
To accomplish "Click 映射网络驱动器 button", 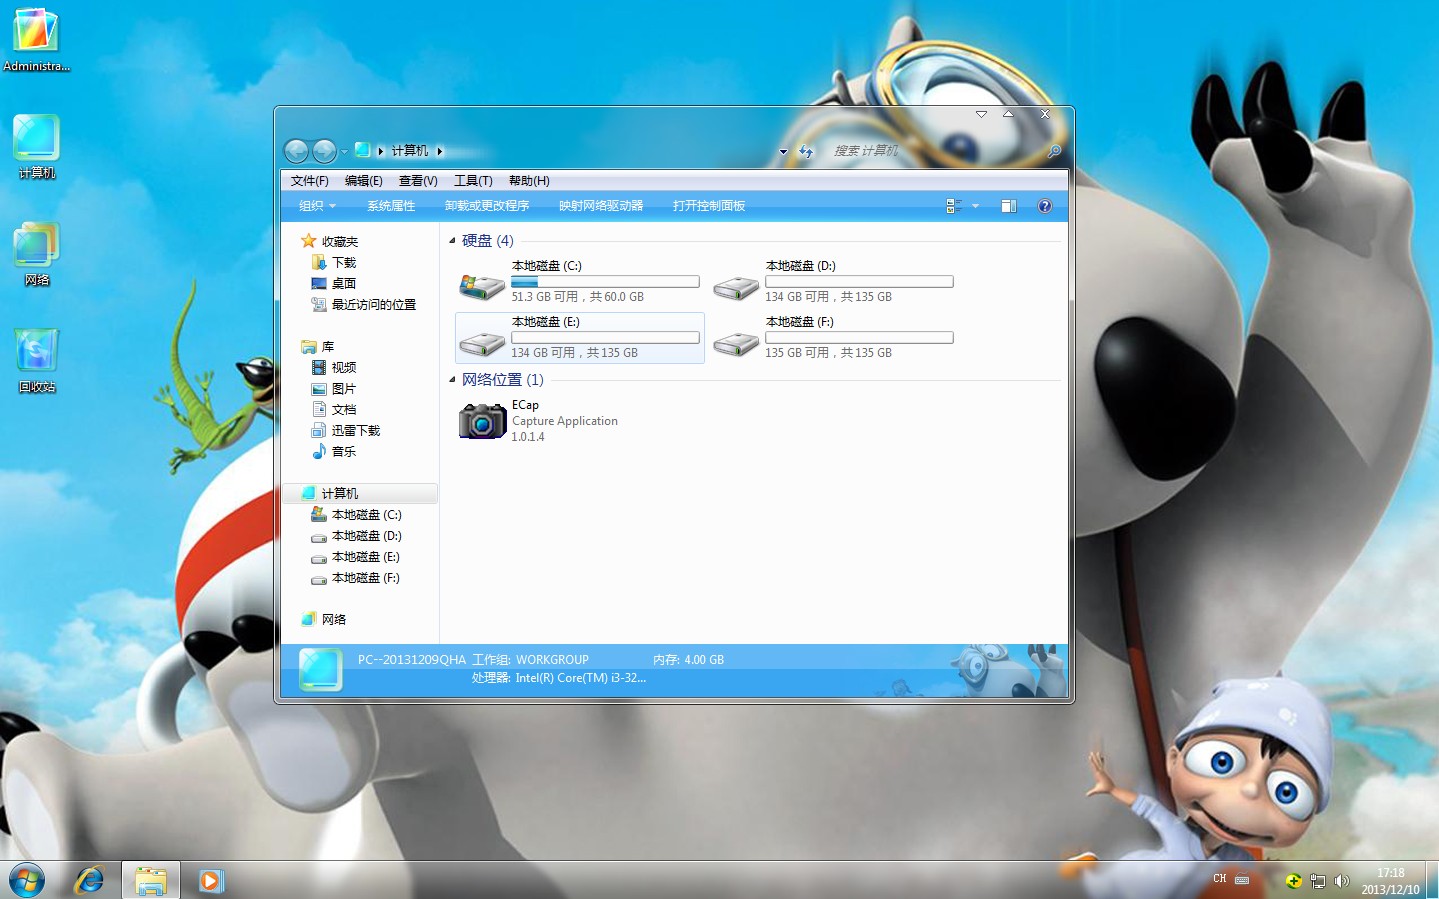I will click(601, 206).
